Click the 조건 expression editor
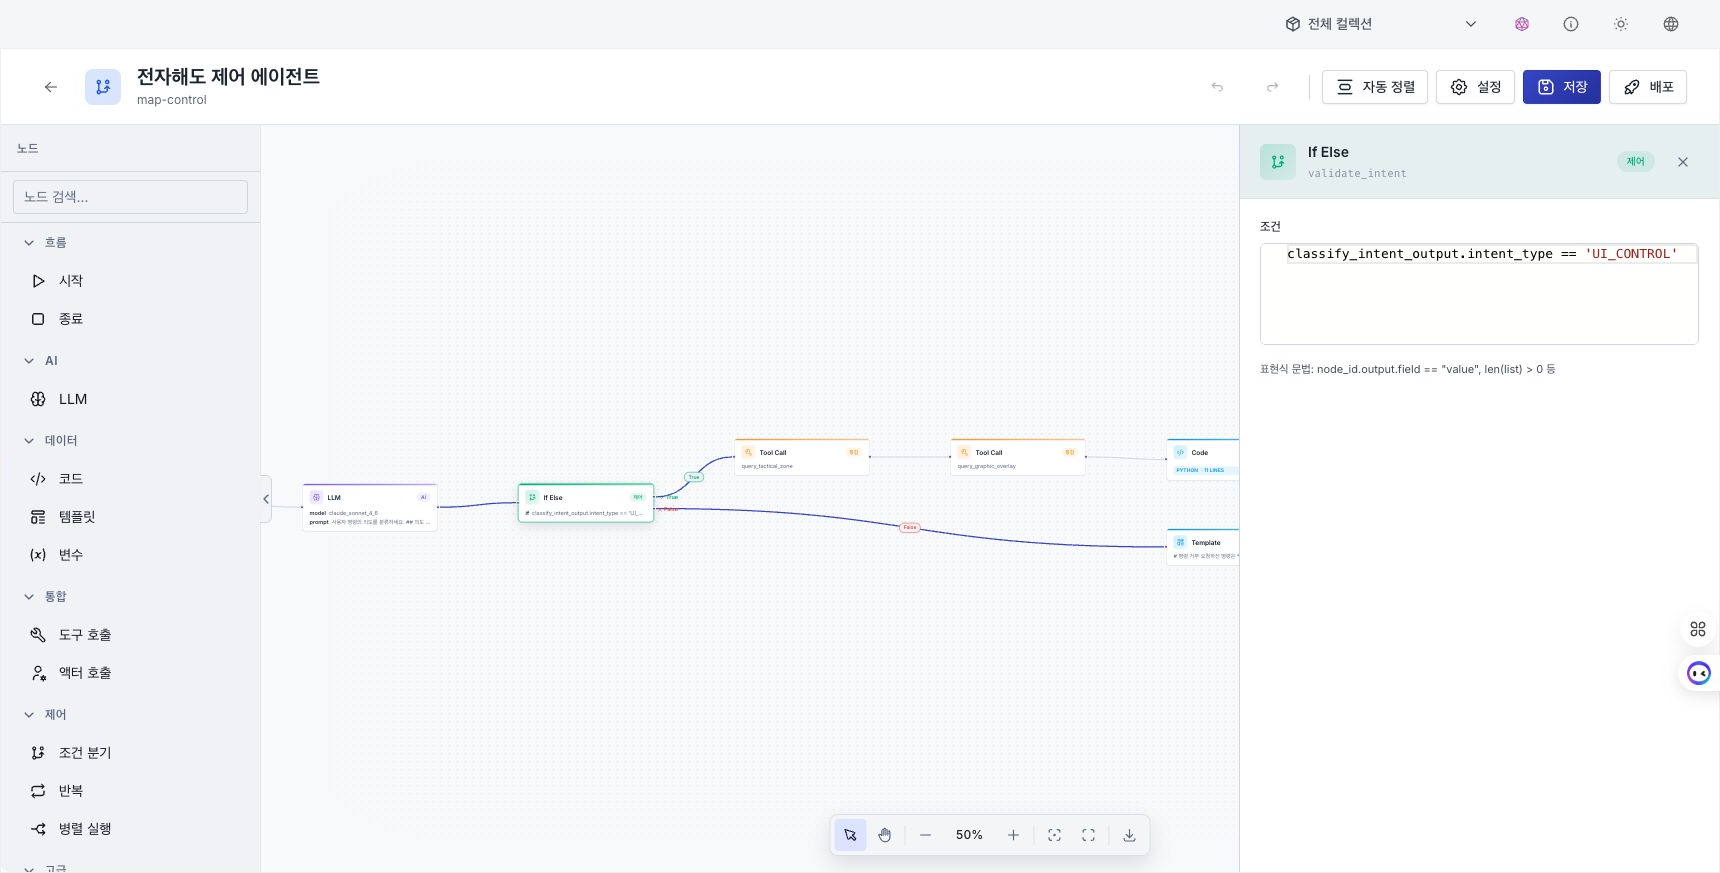1720x873 pixels. click(1479, 294)
